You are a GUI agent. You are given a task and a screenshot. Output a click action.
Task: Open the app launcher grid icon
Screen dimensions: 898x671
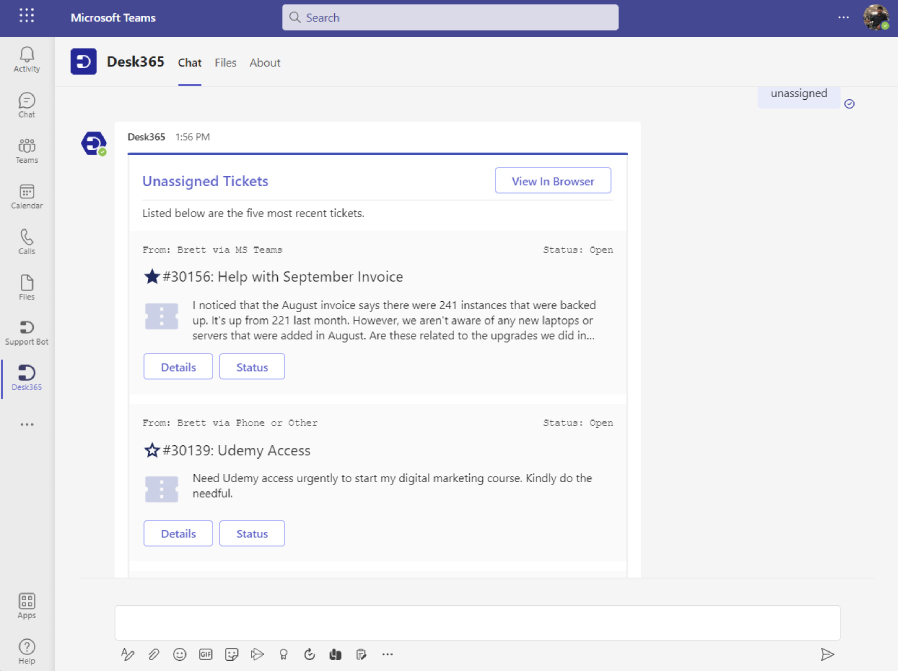(x=27, y=15)
